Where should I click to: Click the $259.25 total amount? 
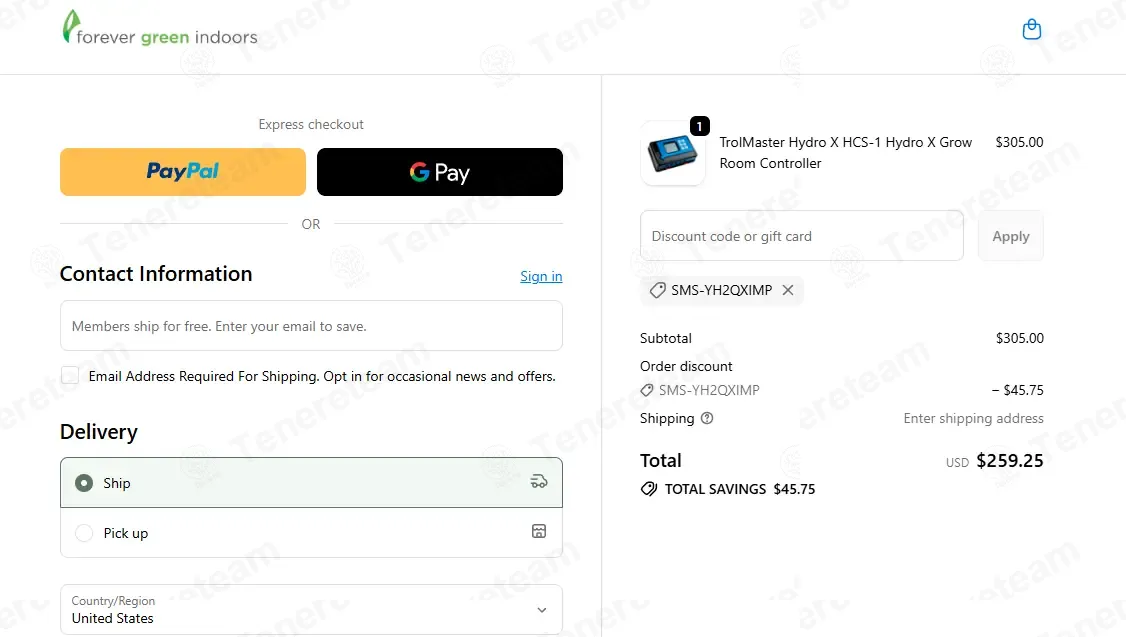click(1009, 460)
